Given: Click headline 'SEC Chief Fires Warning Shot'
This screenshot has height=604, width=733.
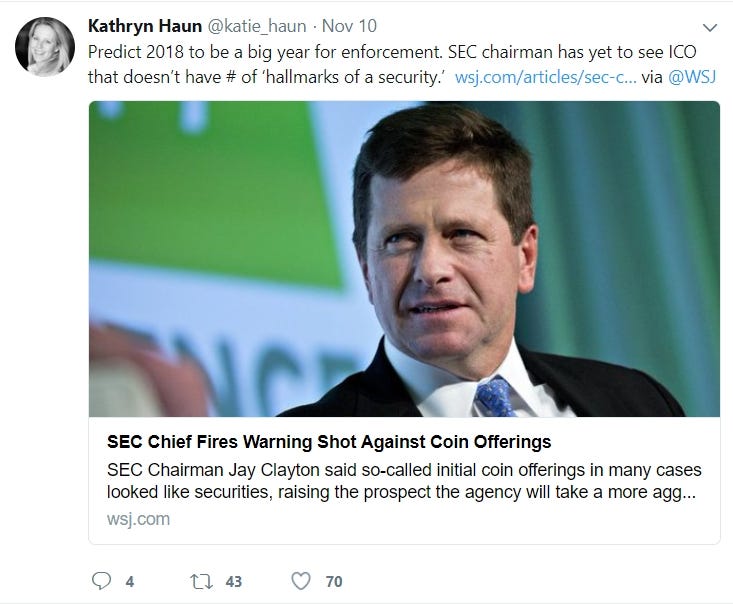Looking at the screenshot, I should coord(329,441).
